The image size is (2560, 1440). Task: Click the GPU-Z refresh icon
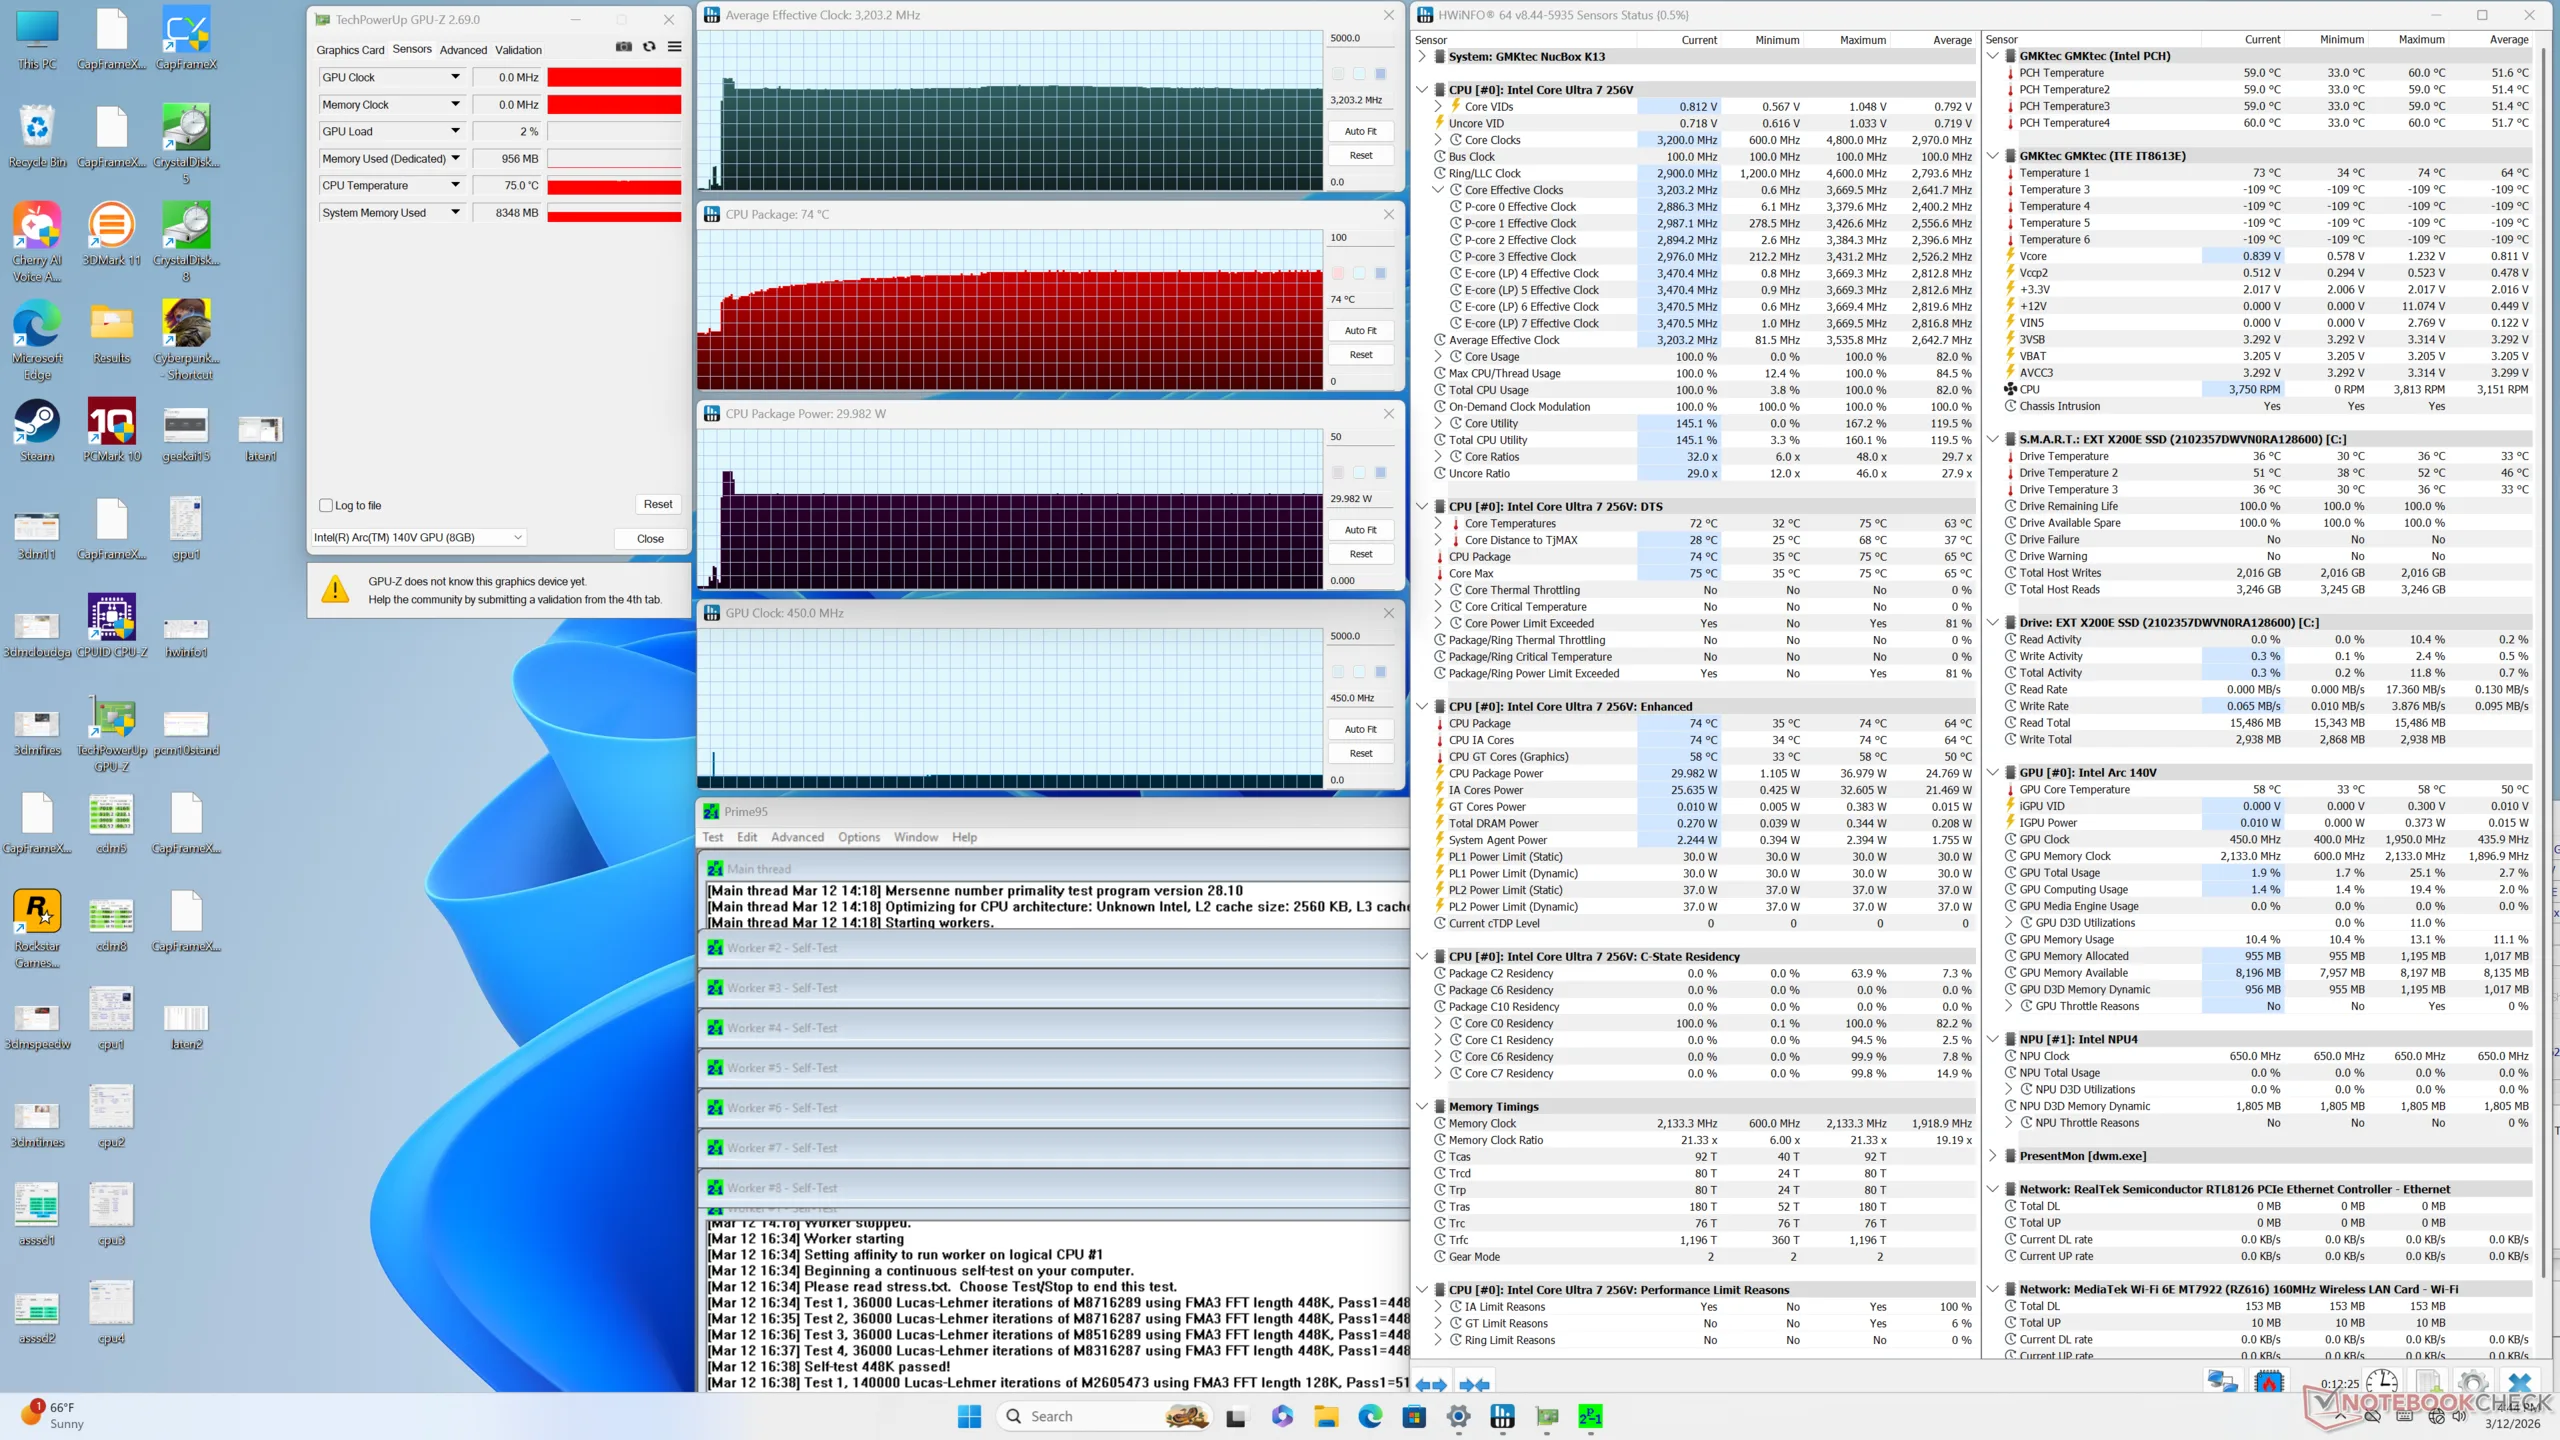(649, 47)
